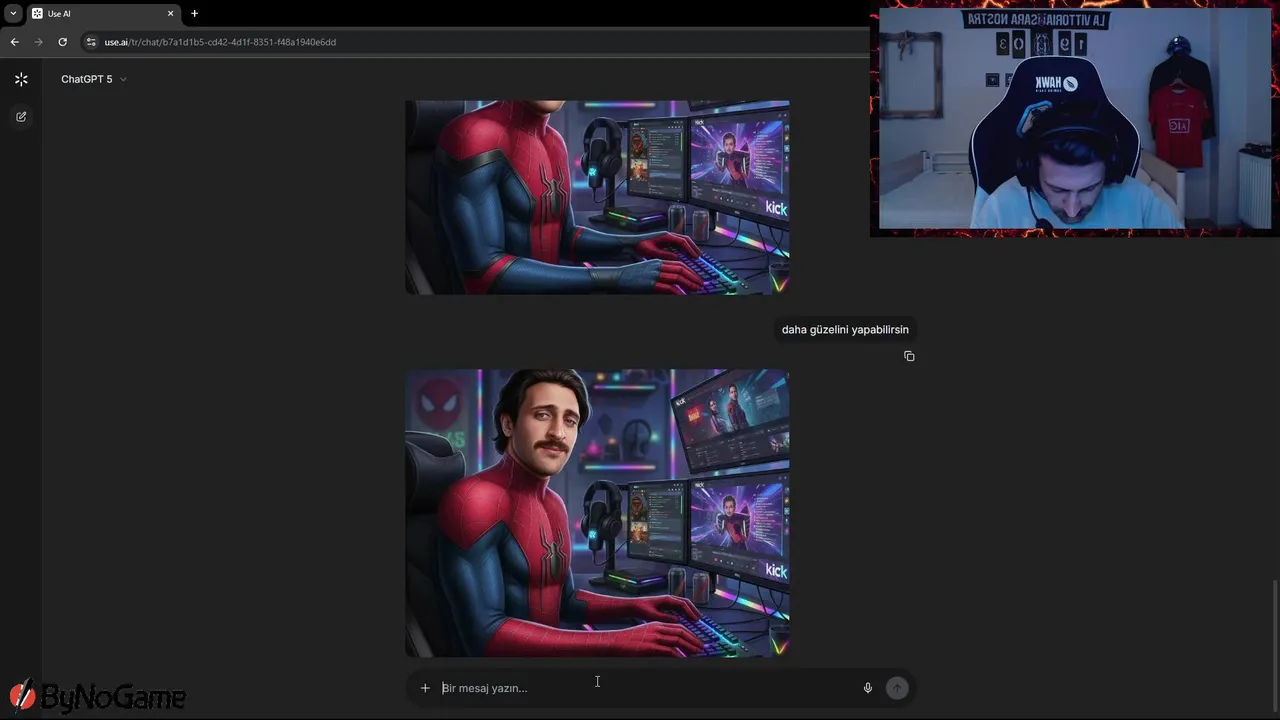1280x720 pixels.
Task: Close the Use AI browser tab
Action: [x=170, y=14]
